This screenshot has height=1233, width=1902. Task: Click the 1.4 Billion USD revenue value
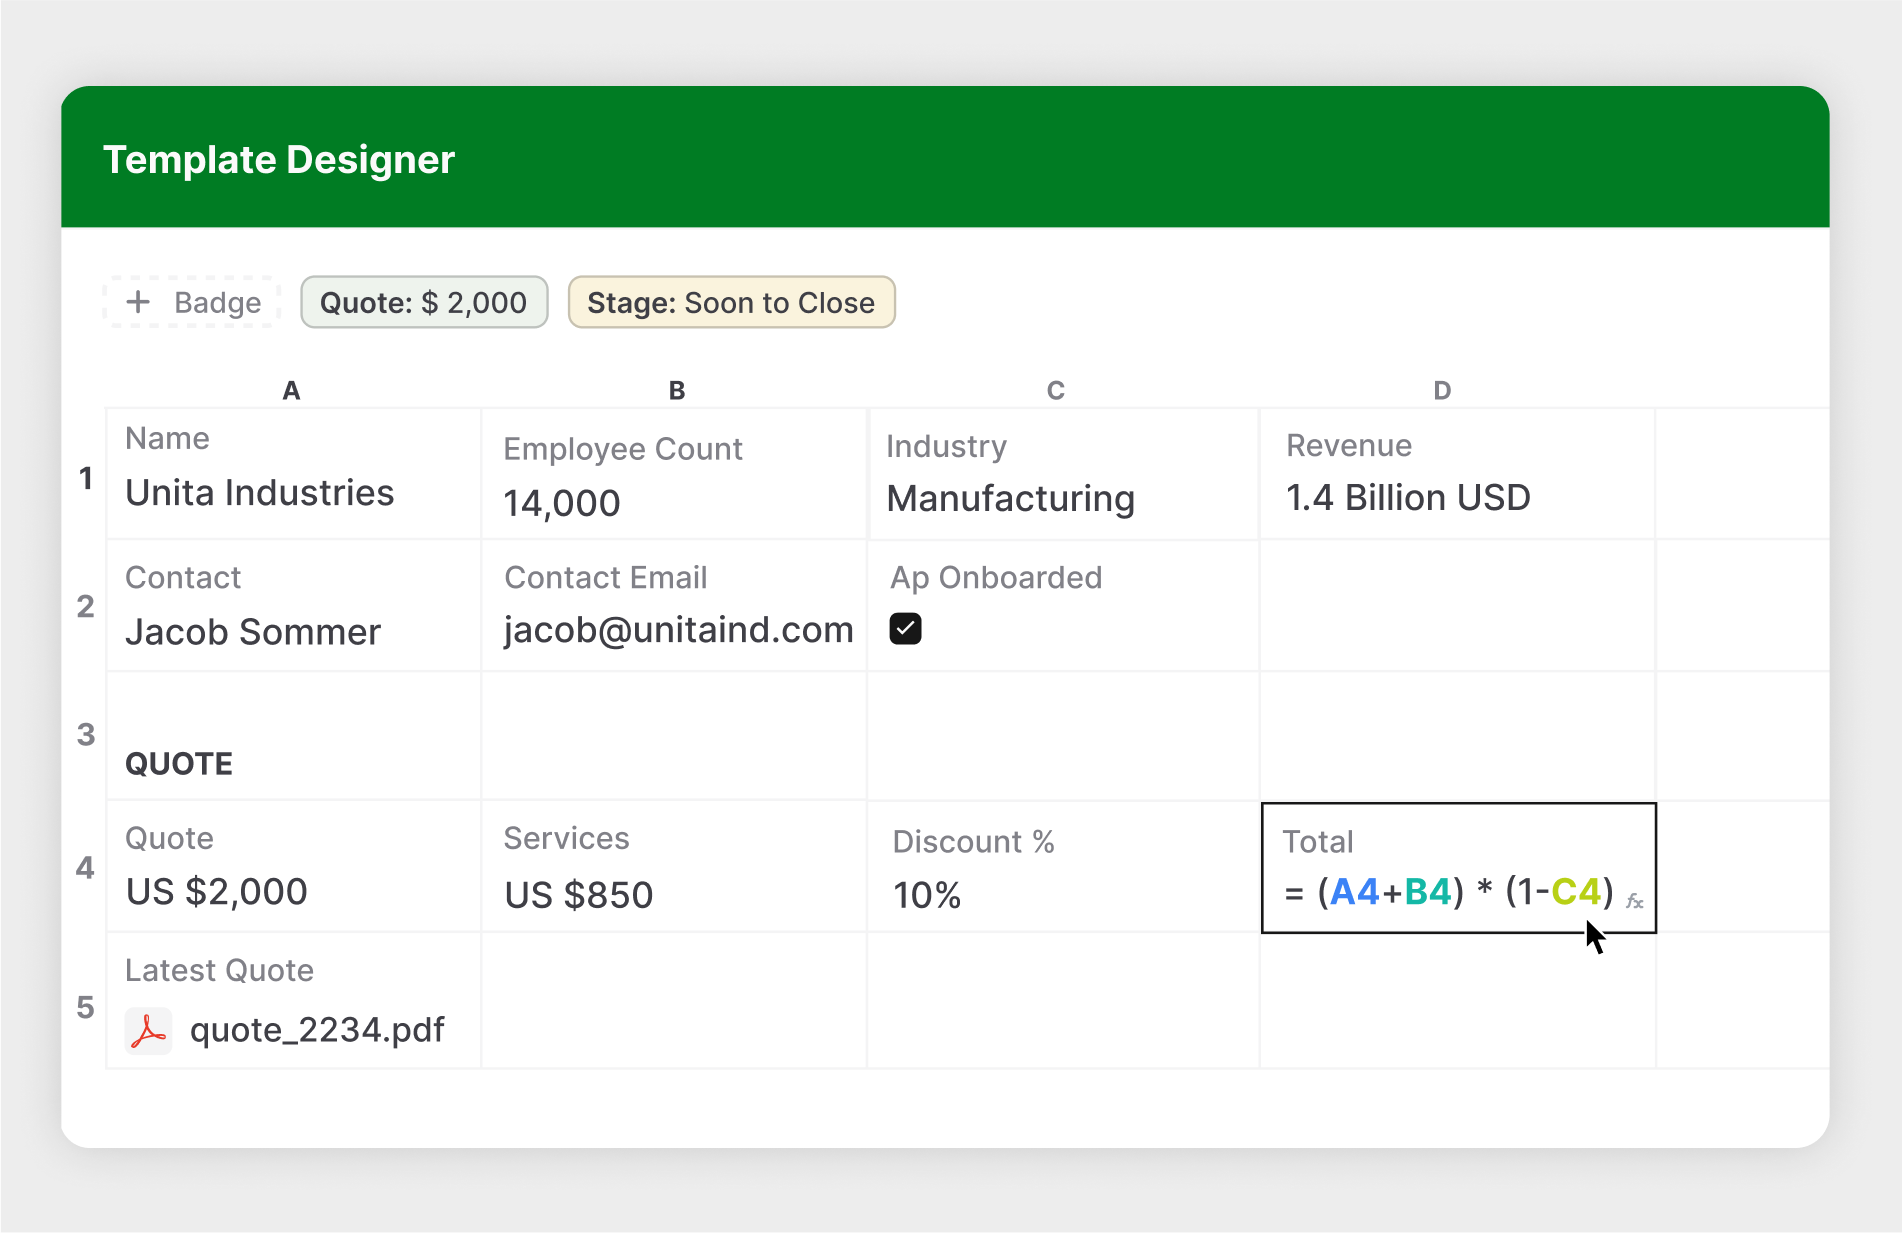(1408, 498)
